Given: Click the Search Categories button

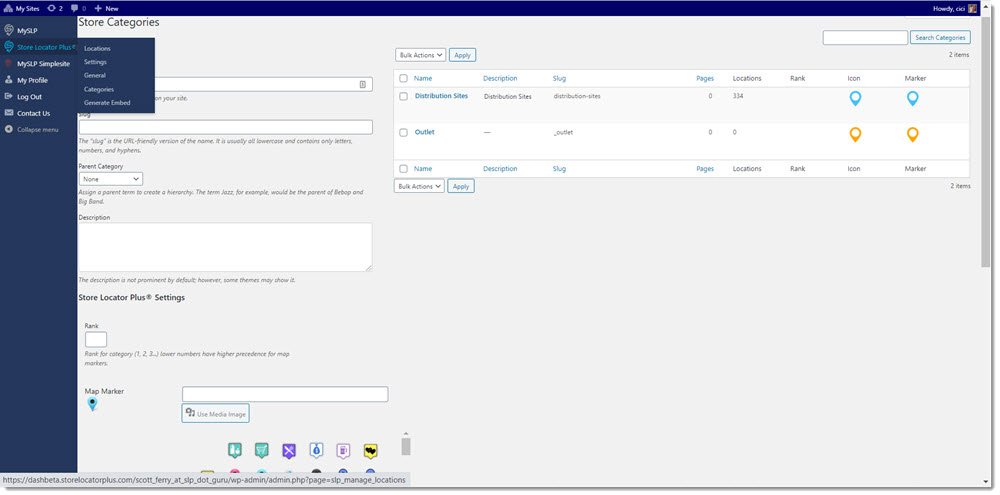Looking at the screenshot, I should [941, 38].
